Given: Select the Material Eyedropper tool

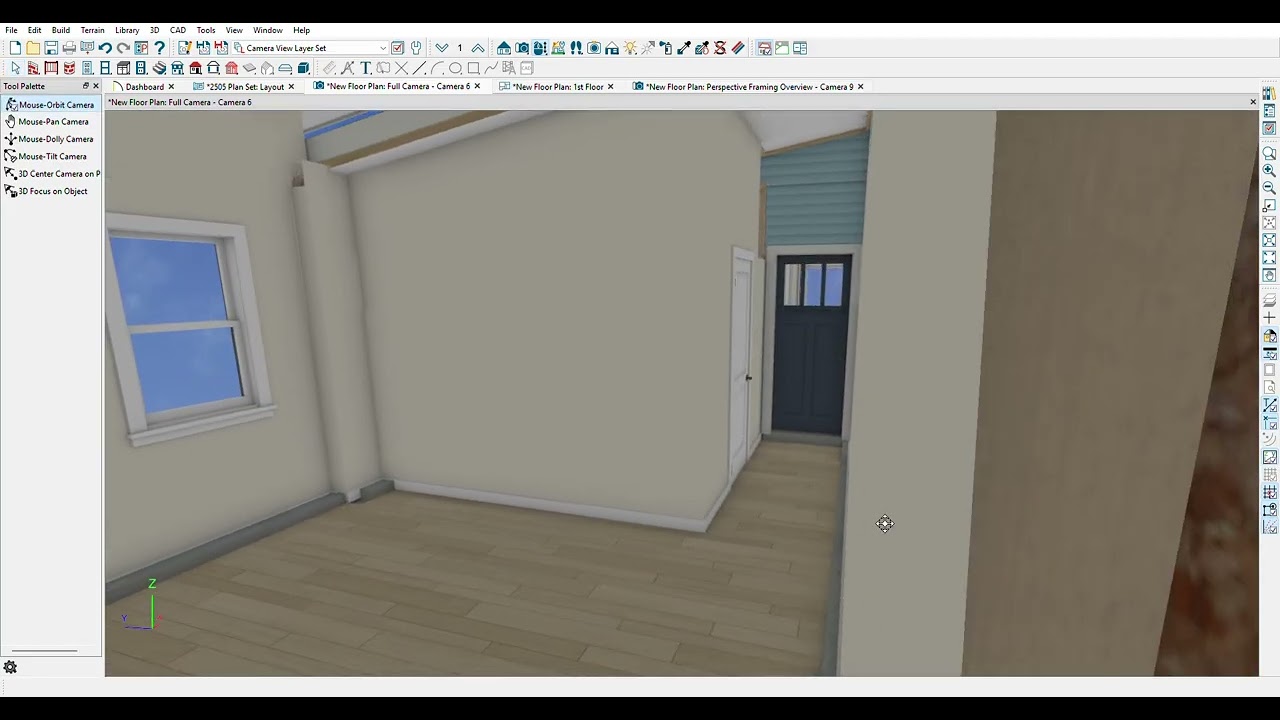Looking at the screenshot, I should tap(684, 48).
